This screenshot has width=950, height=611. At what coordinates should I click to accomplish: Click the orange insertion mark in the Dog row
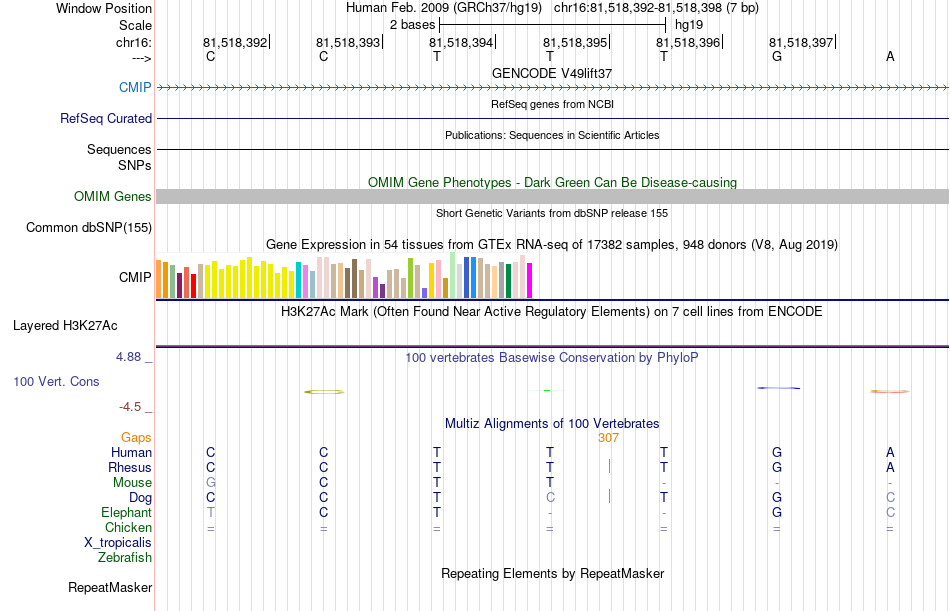pyautogui.click(x=610, y=496)
